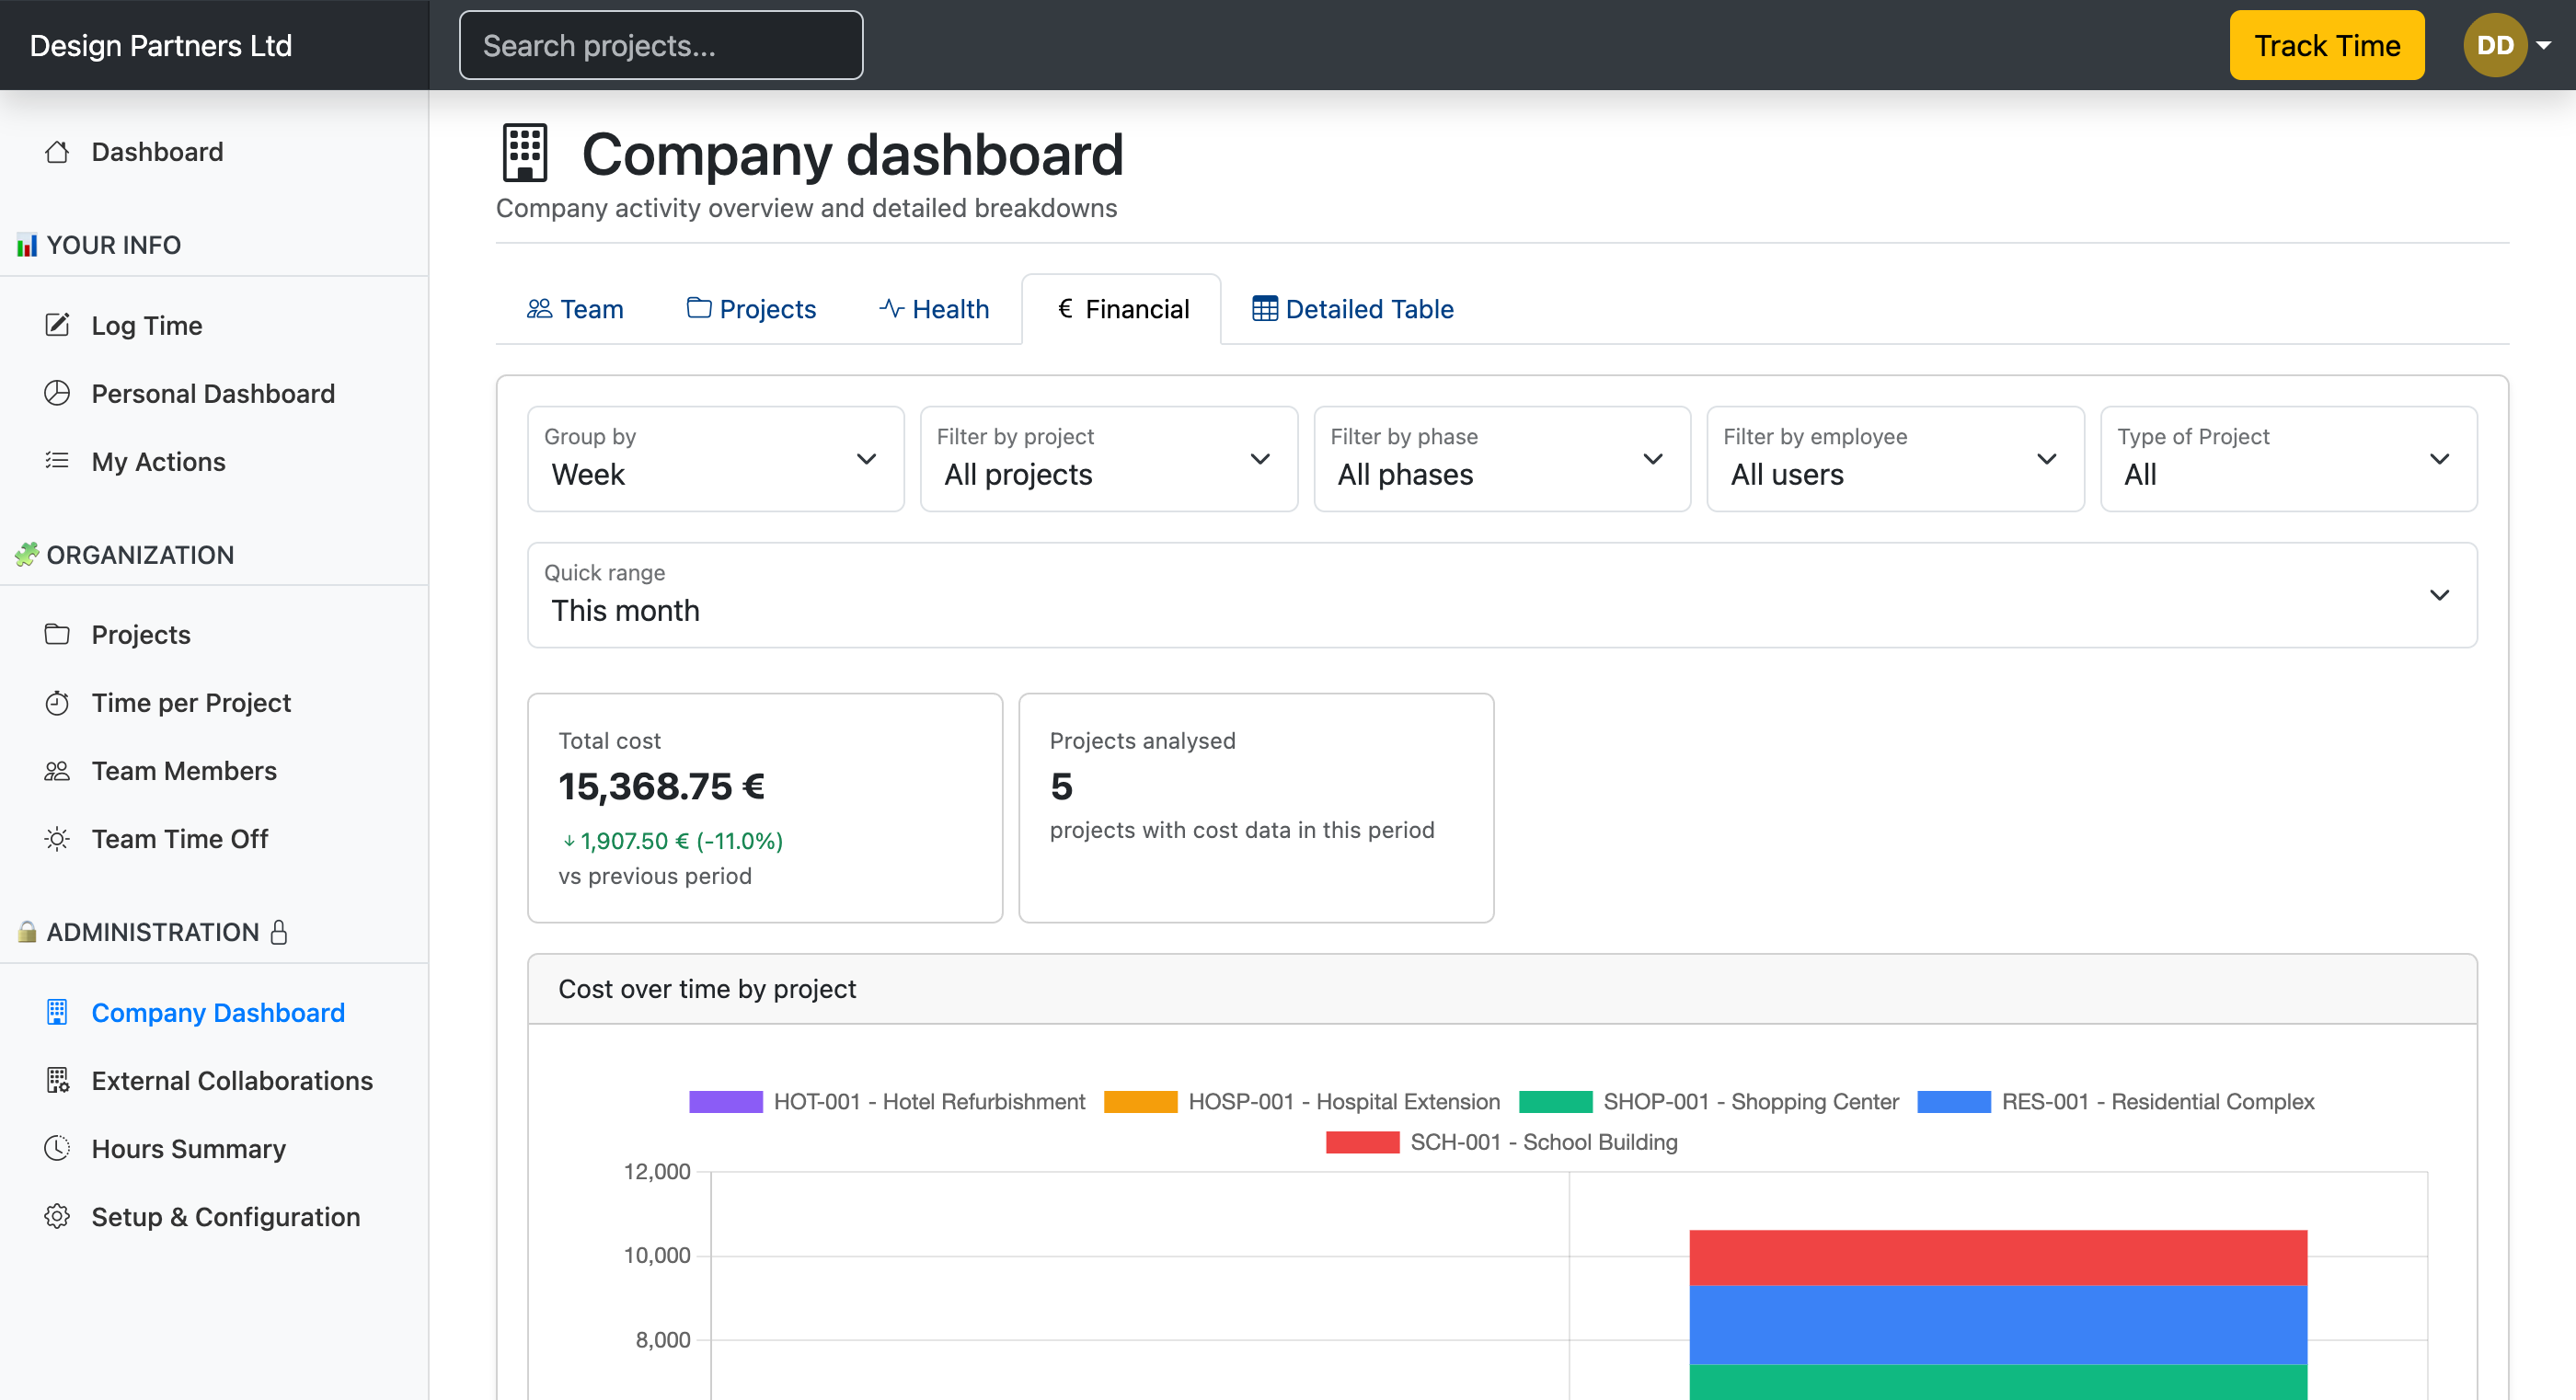
Task: Click the Track Time button
Action: (2326, 45)
